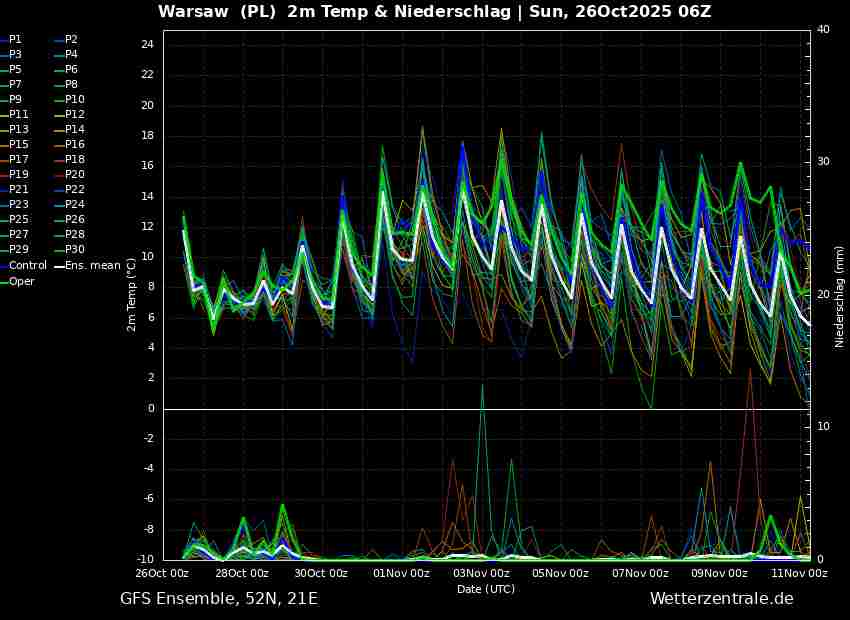Click the 40 precipitation axis value
Viewport: 850px width, 620px height.
(823, 30)
